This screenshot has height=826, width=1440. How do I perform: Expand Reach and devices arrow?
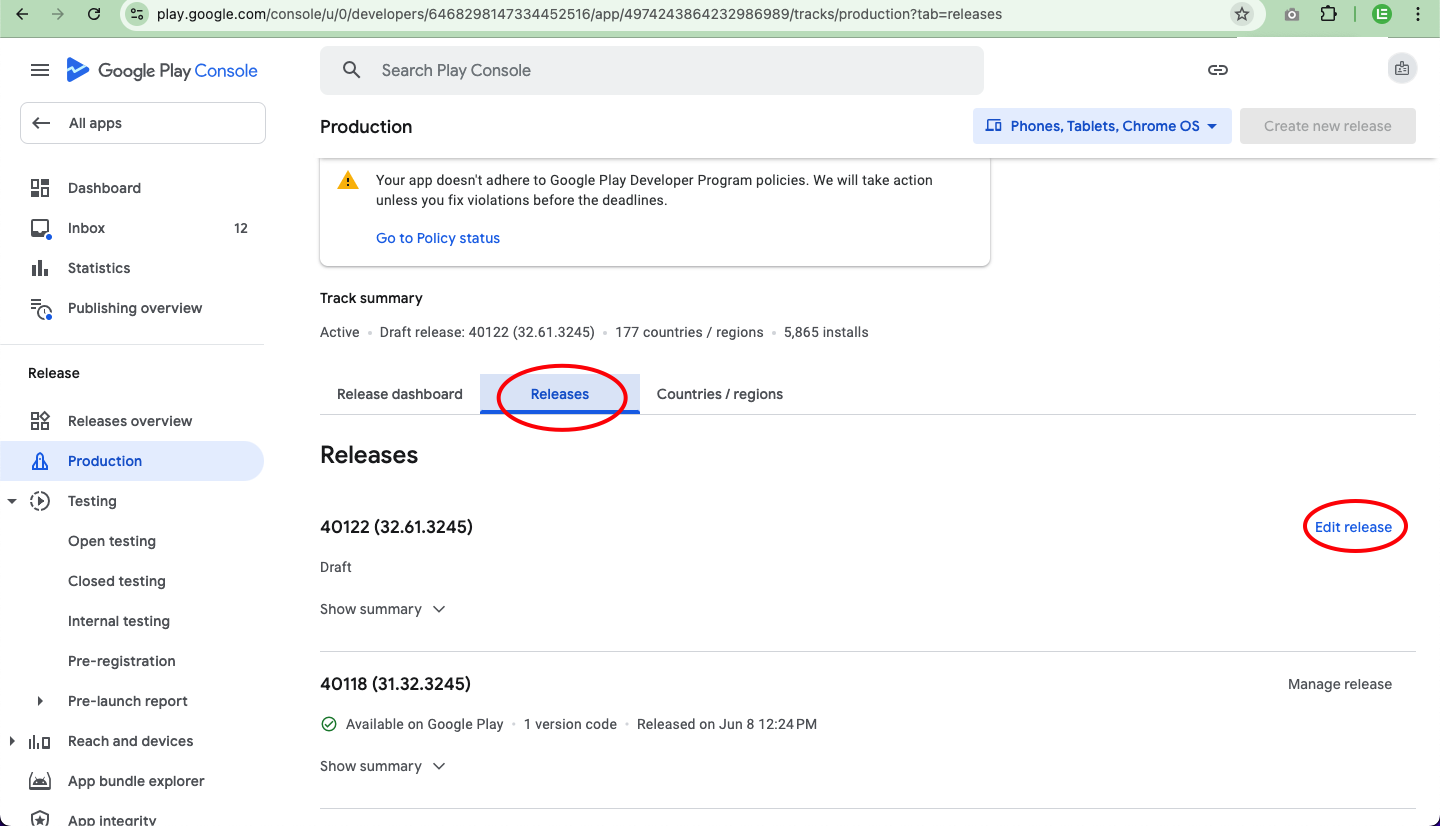(x=12, y=741)
